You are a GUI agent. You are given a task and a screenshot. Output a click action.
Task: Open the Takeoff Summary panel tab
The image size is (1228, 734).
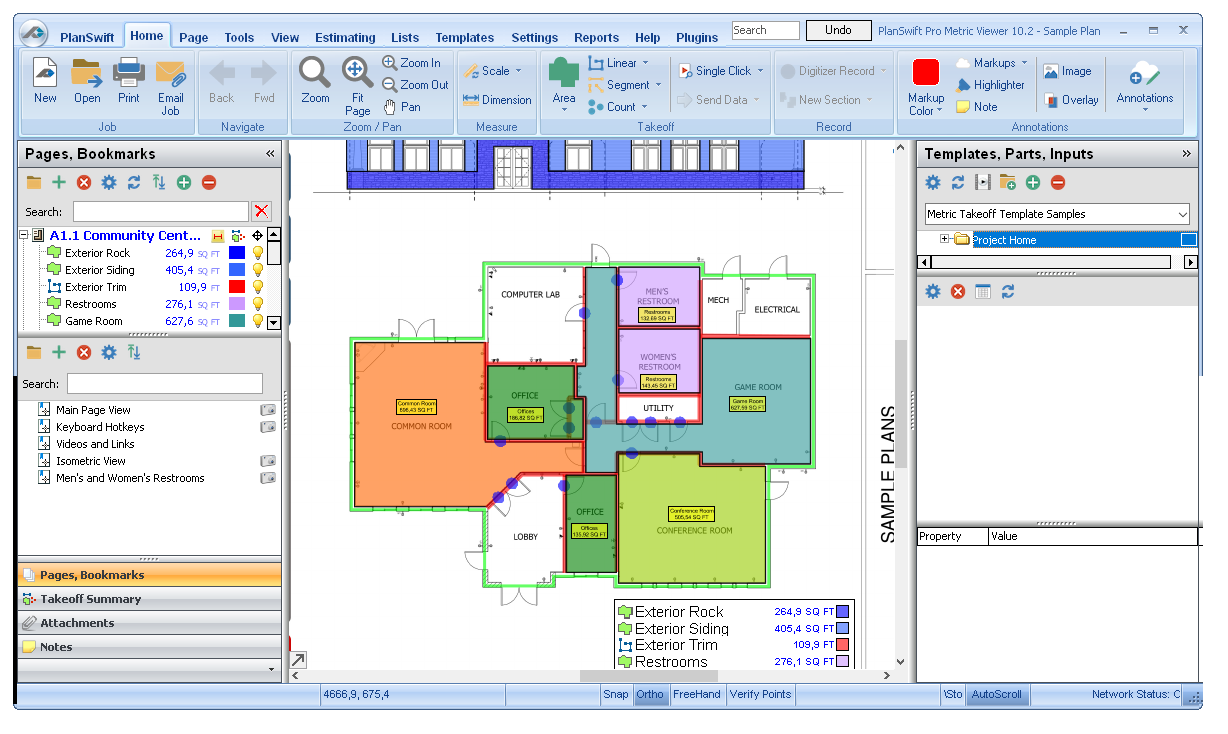click(90, 599)
